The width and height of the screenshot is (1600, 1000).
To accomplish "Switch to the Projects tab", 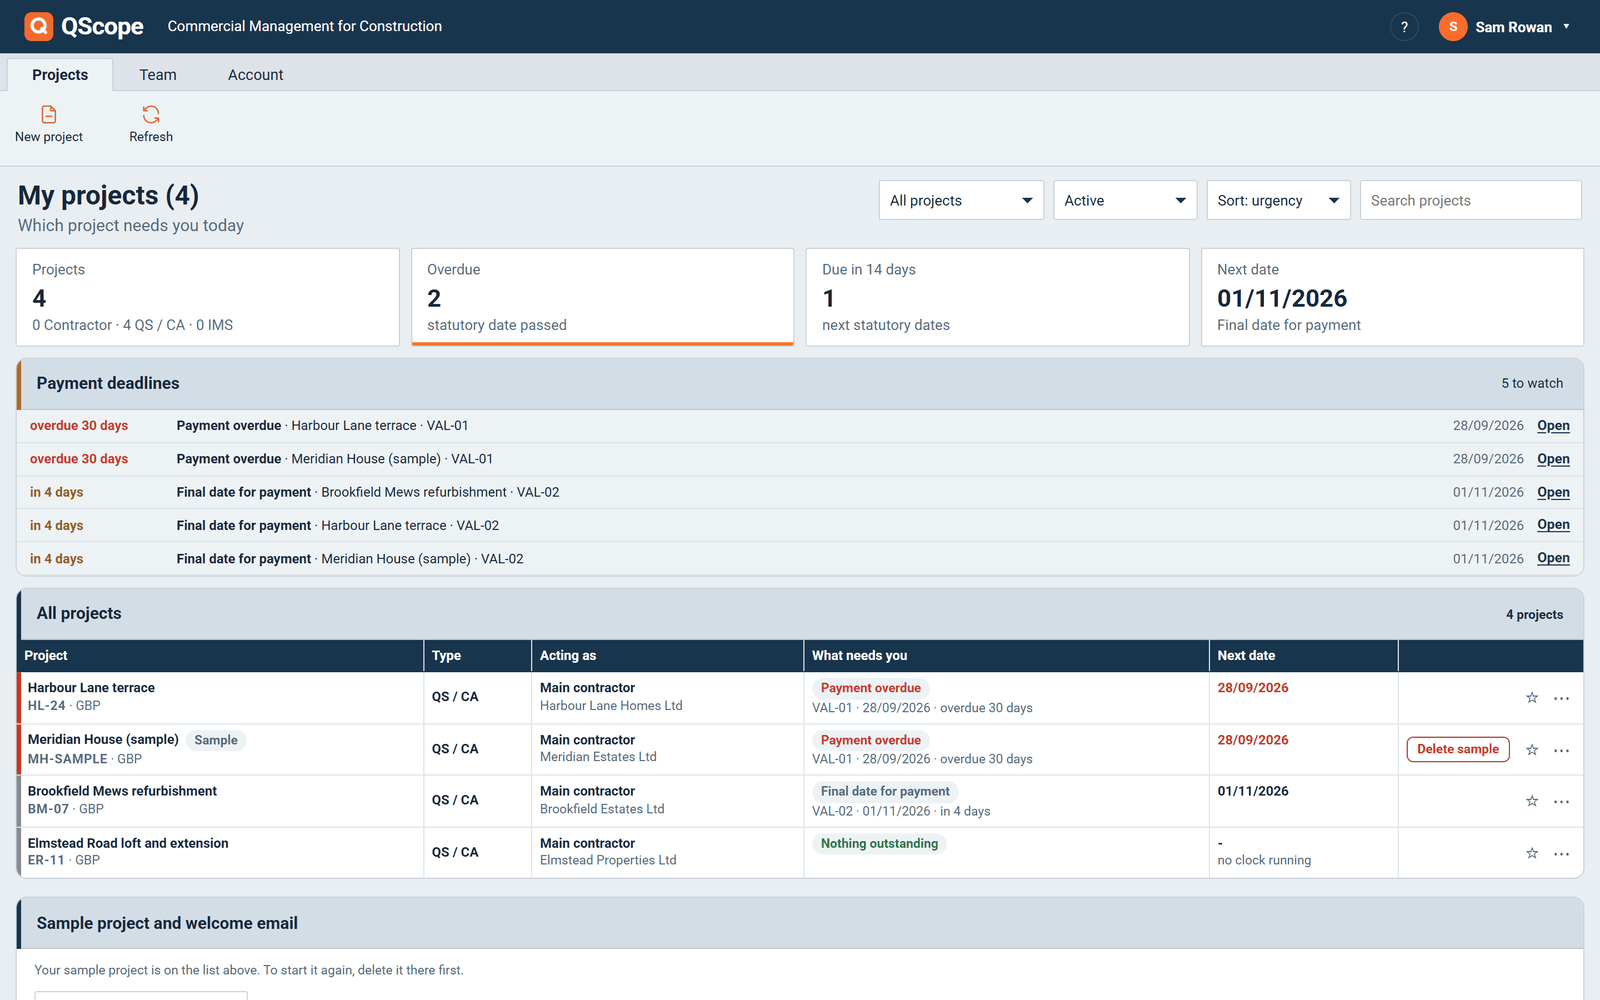I will click(60, 74).
